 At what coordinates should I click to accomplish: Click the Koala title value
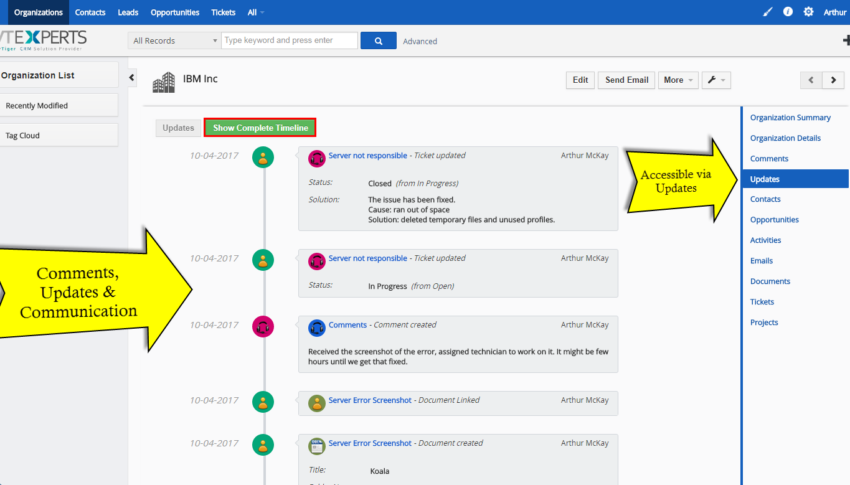pos(379,471)
